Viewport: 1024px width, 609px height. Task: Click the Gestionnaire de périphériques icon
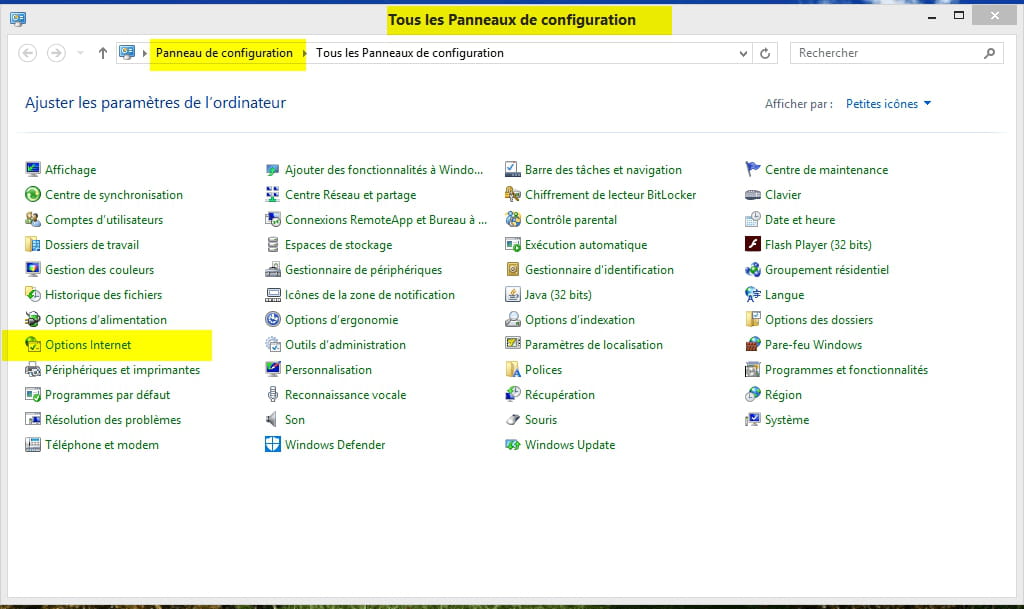pyautogui.click(x=272, y=270)
